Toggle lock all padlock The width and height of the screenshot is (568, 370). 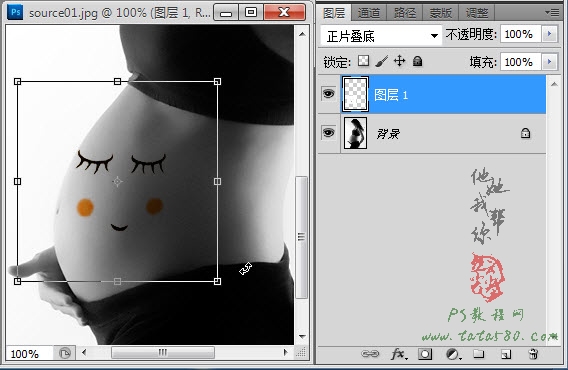coord(417,61)
